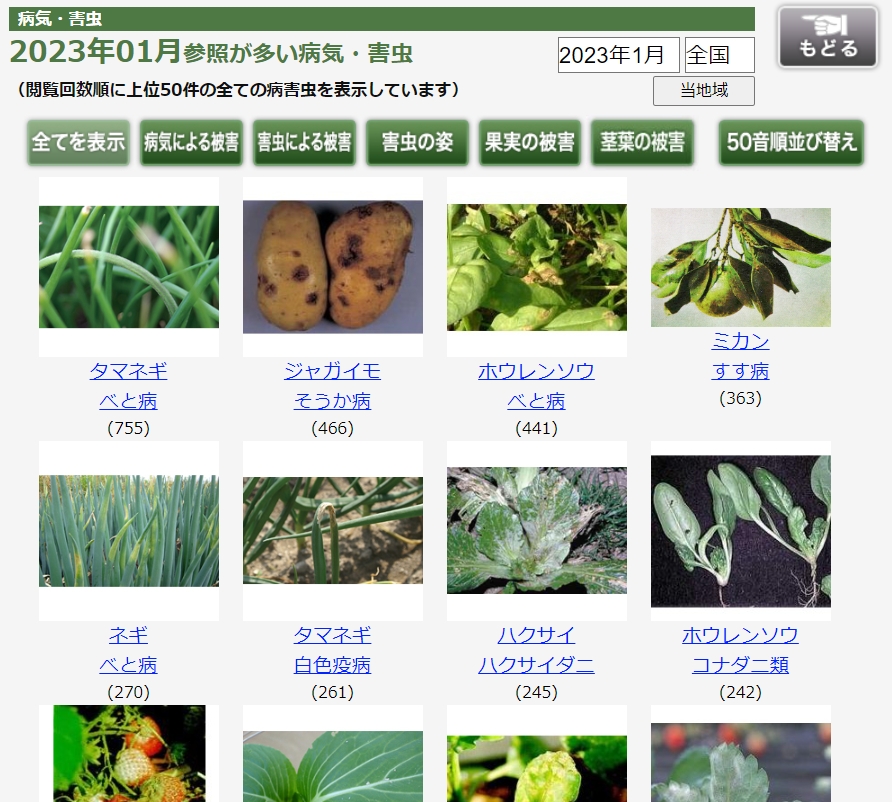Select the 害虫による被害 filter
This screenshot has height=802, width=892.
[304, 142]
